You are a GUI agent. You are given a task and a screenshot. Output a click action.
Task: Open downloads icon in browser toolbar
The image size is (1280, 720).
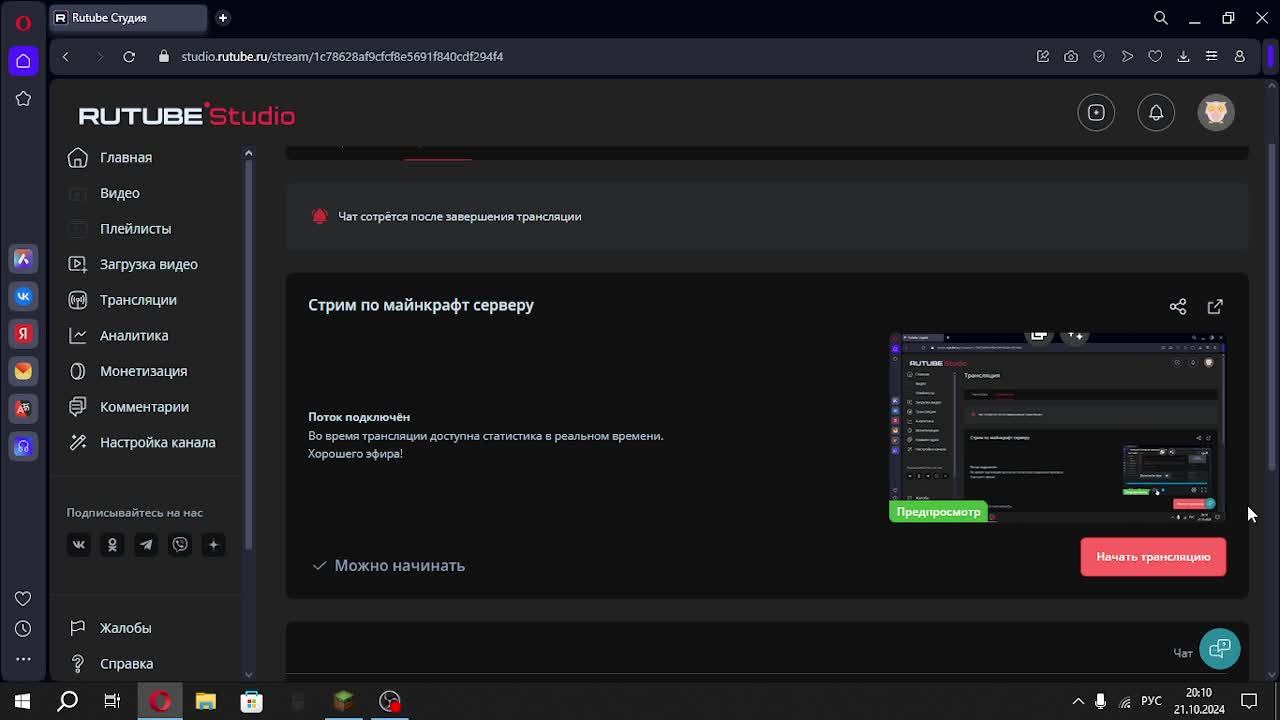[1183, 57]
